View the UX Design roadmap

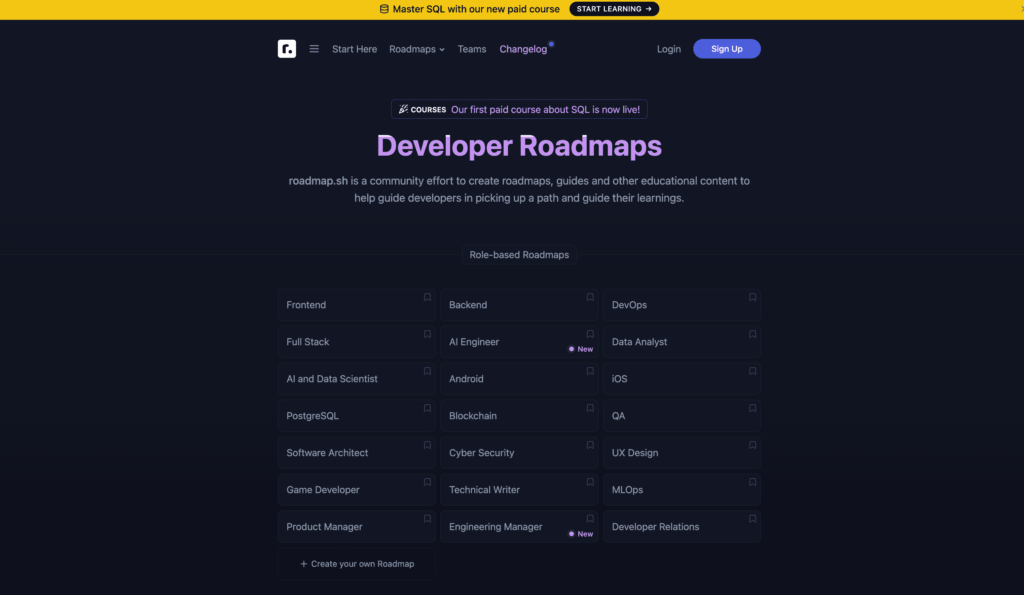[x=682, y=453]
